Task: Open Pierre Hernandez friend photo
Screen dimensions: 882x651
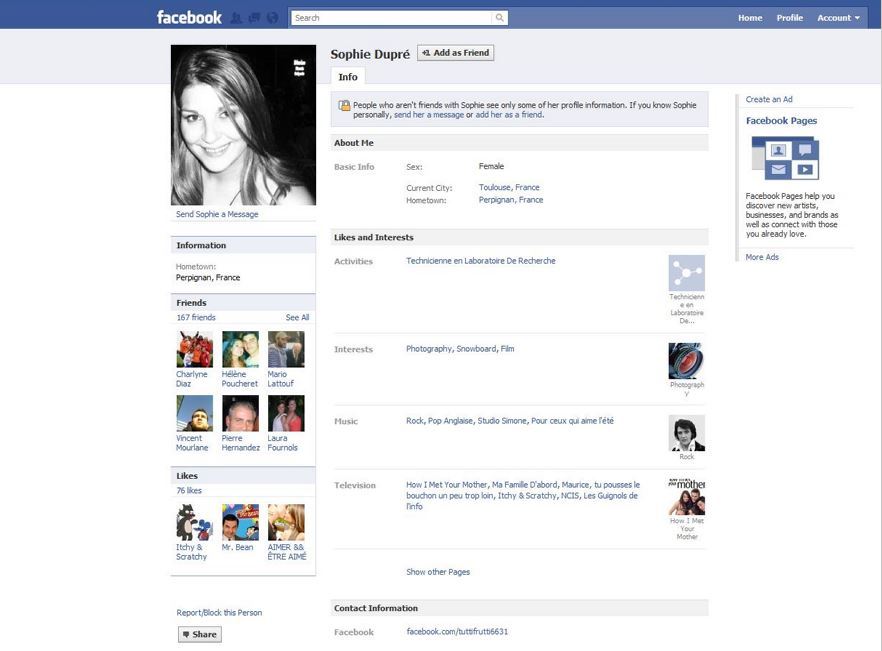Action: pos(240,413)
